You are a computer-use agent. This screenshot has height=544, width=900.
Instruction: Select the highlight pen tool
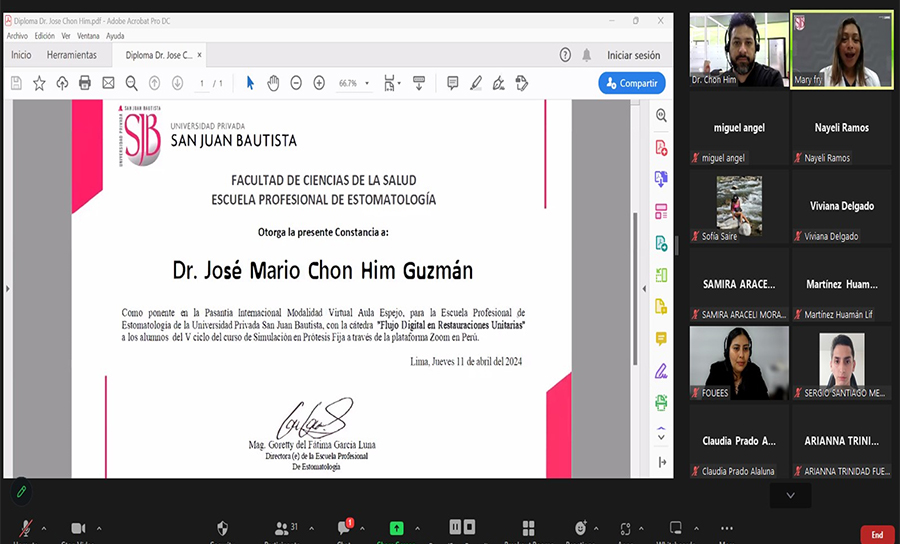475,83
